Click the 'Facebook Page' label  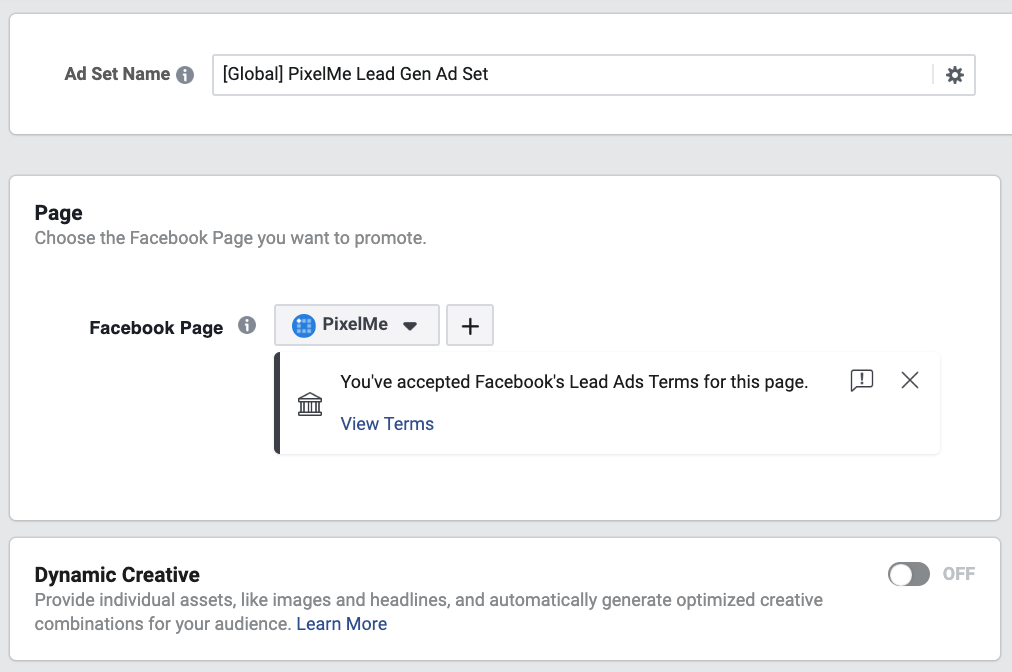point(156,328)
